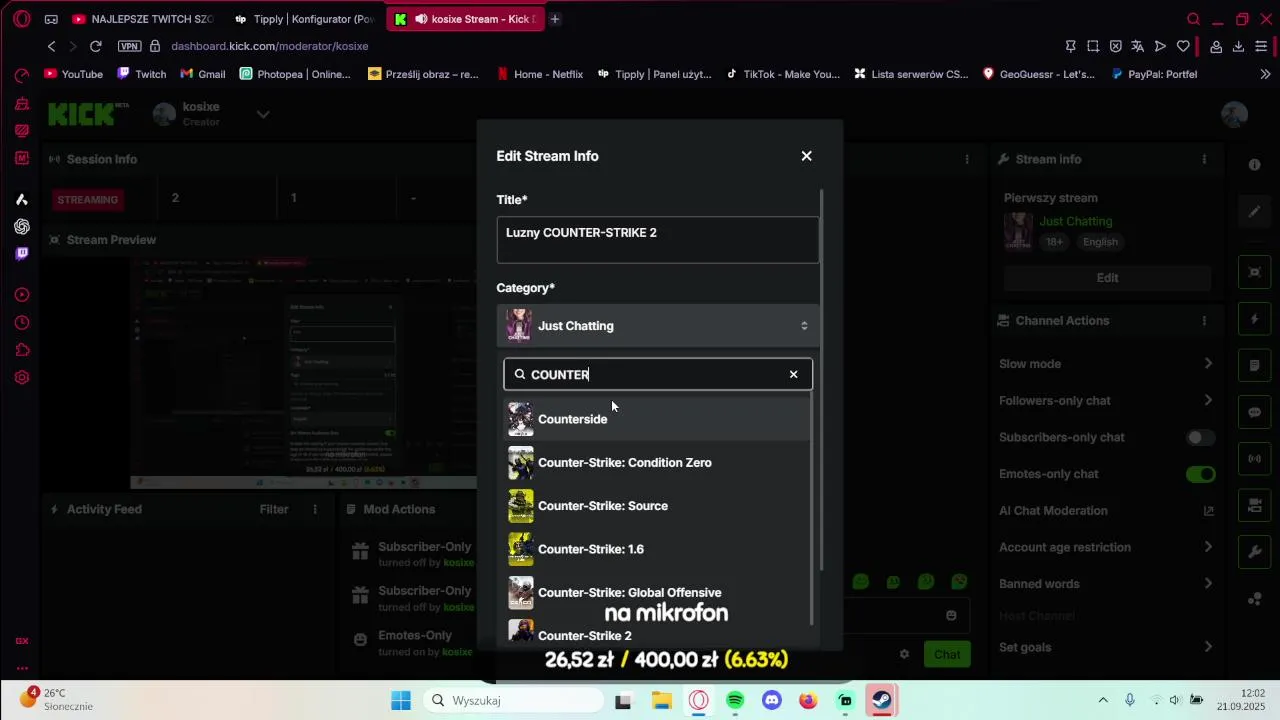
Task: Select Counter-Strike 2 category
Action: (657, 635)
